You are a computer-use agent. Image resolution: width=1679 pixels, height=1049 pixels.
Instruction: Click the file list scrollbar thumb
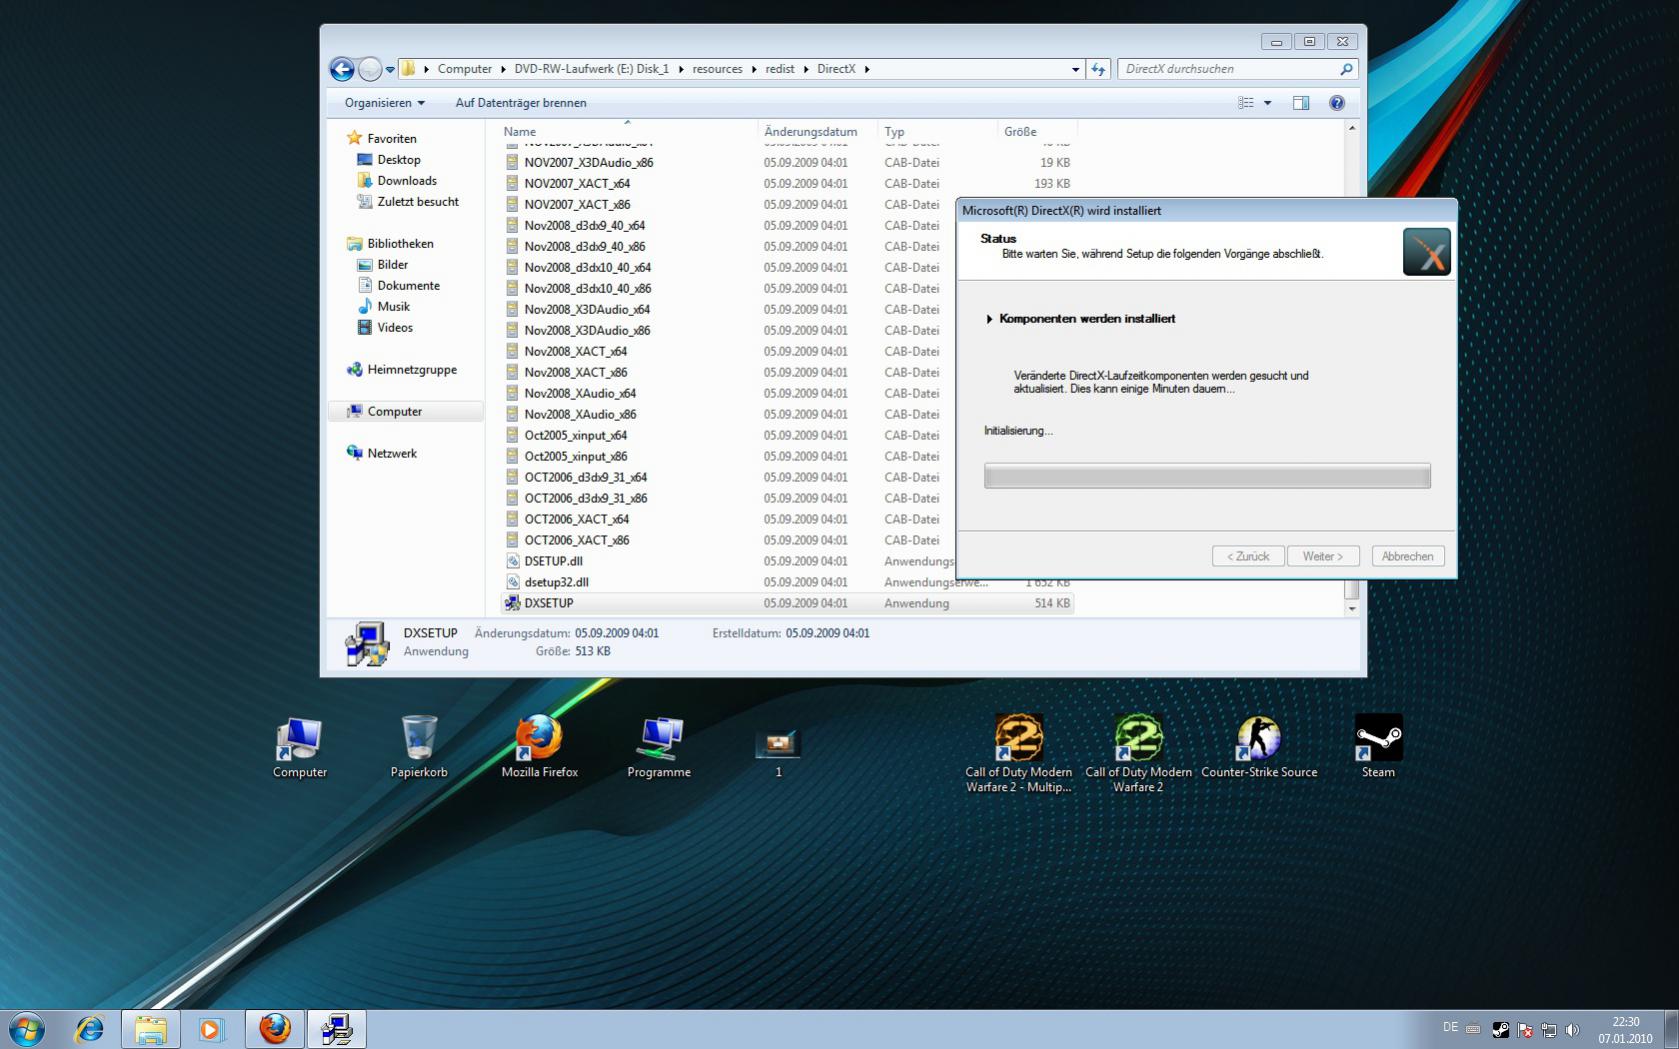tap(1352, 589)
